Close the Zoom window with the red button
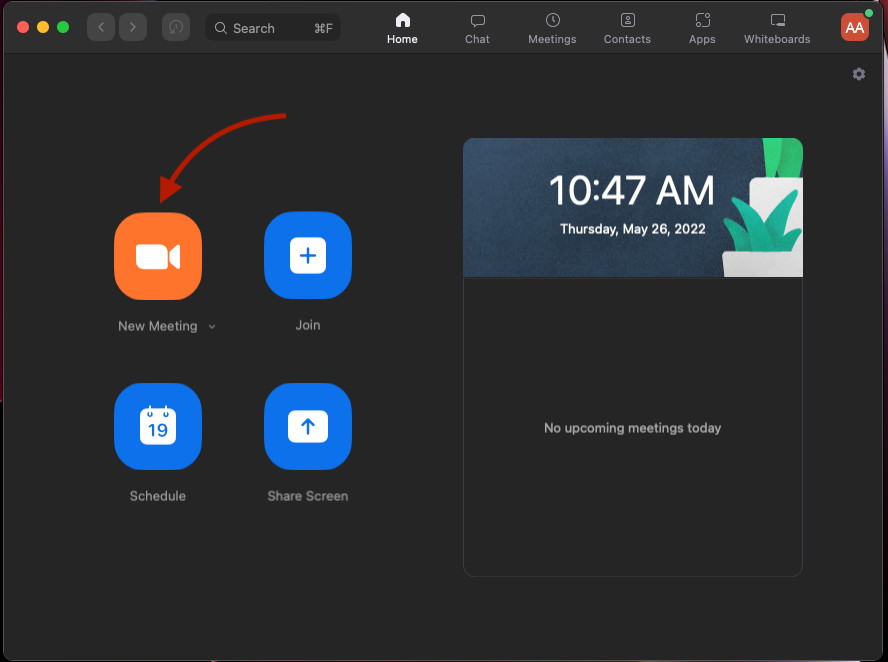The image size is (888, 662). (23, 27)
